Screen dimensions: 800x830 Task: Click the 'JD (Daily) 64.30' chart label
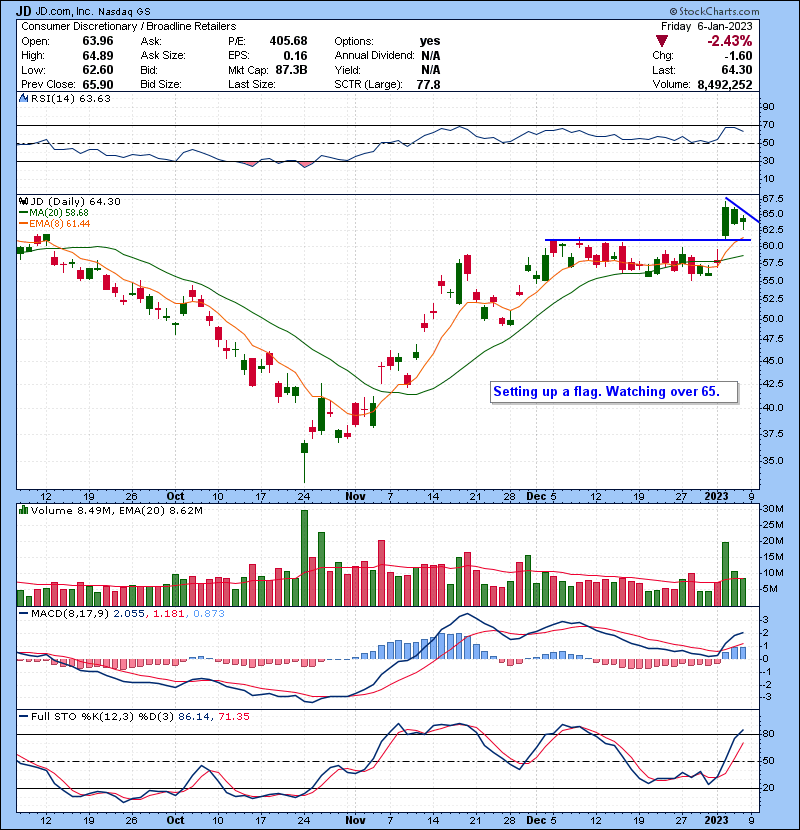(76, 201)
